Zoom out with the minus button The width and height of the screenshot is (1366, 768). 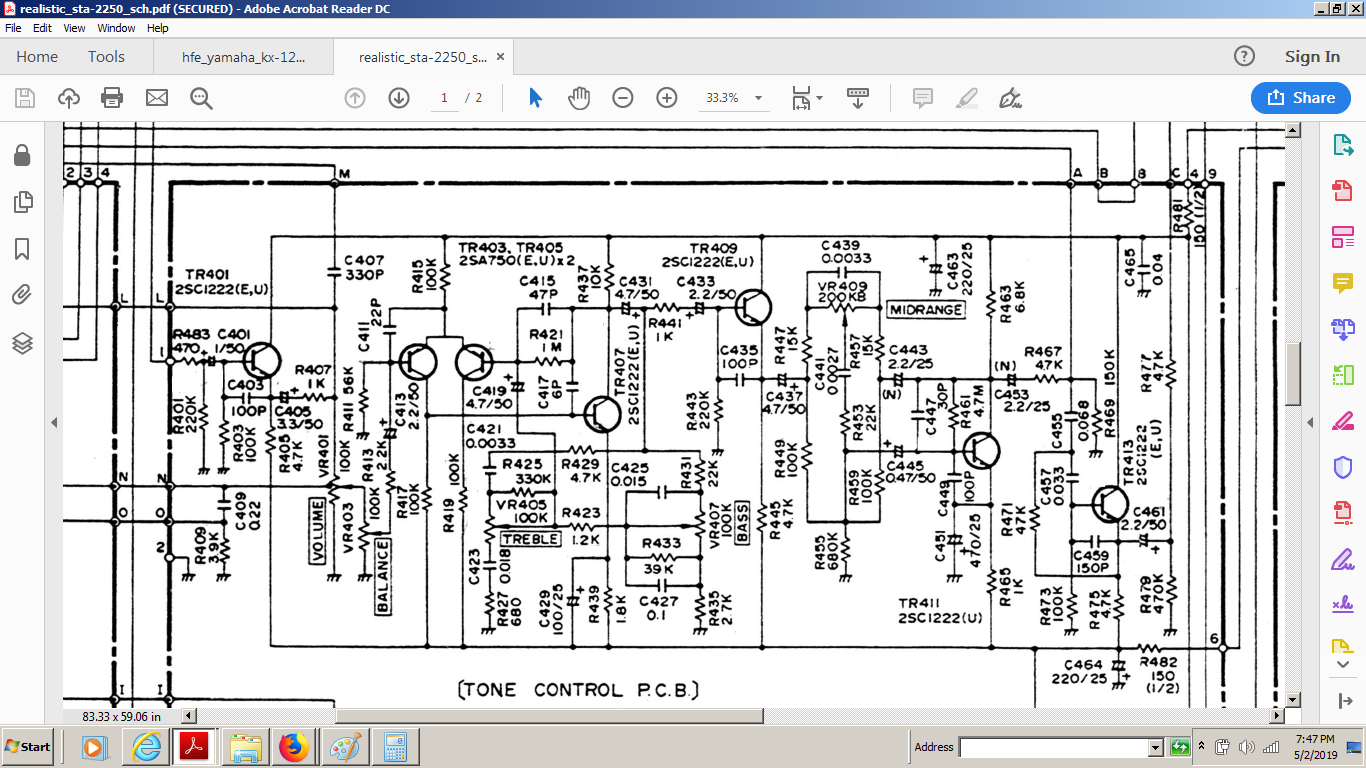[x=623, y=98]
